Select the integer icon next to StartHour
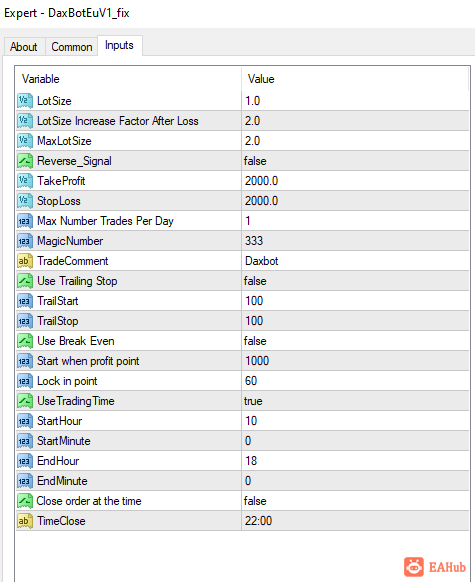 (24, 421)
